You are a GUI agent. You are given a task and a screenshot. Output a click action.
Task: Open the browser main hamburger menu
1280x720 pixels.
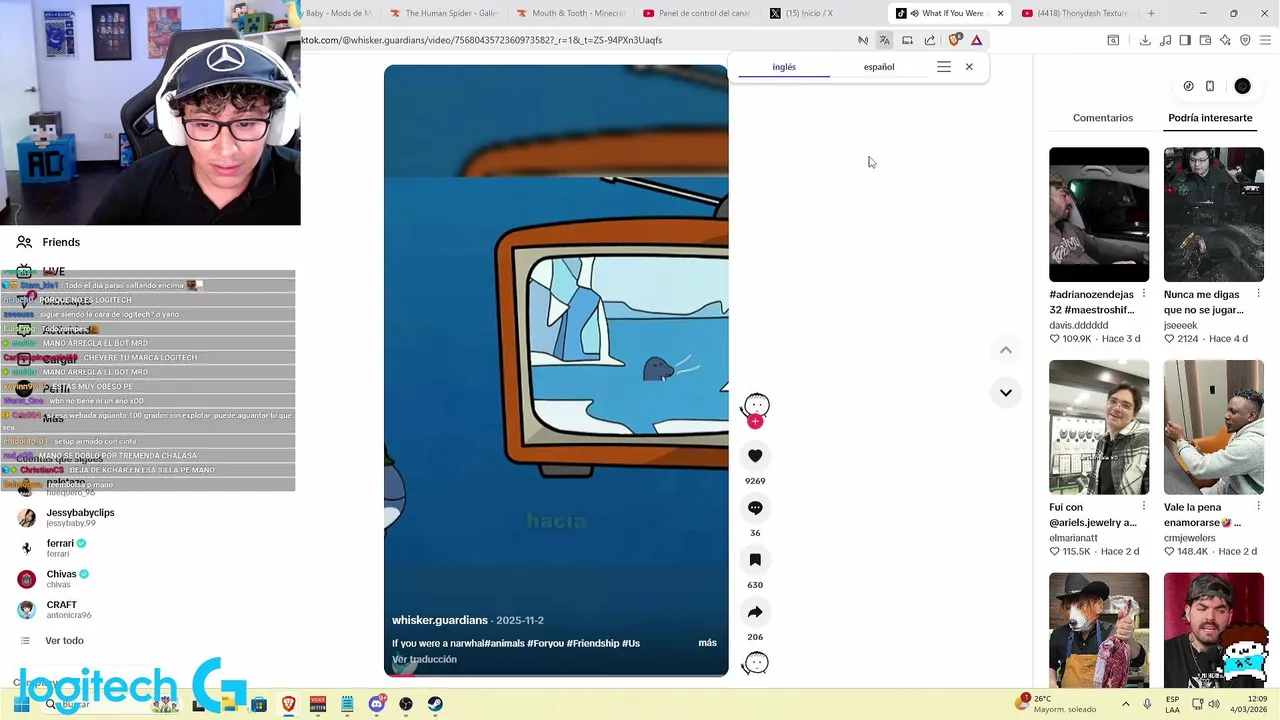[x=1266, y=40]
